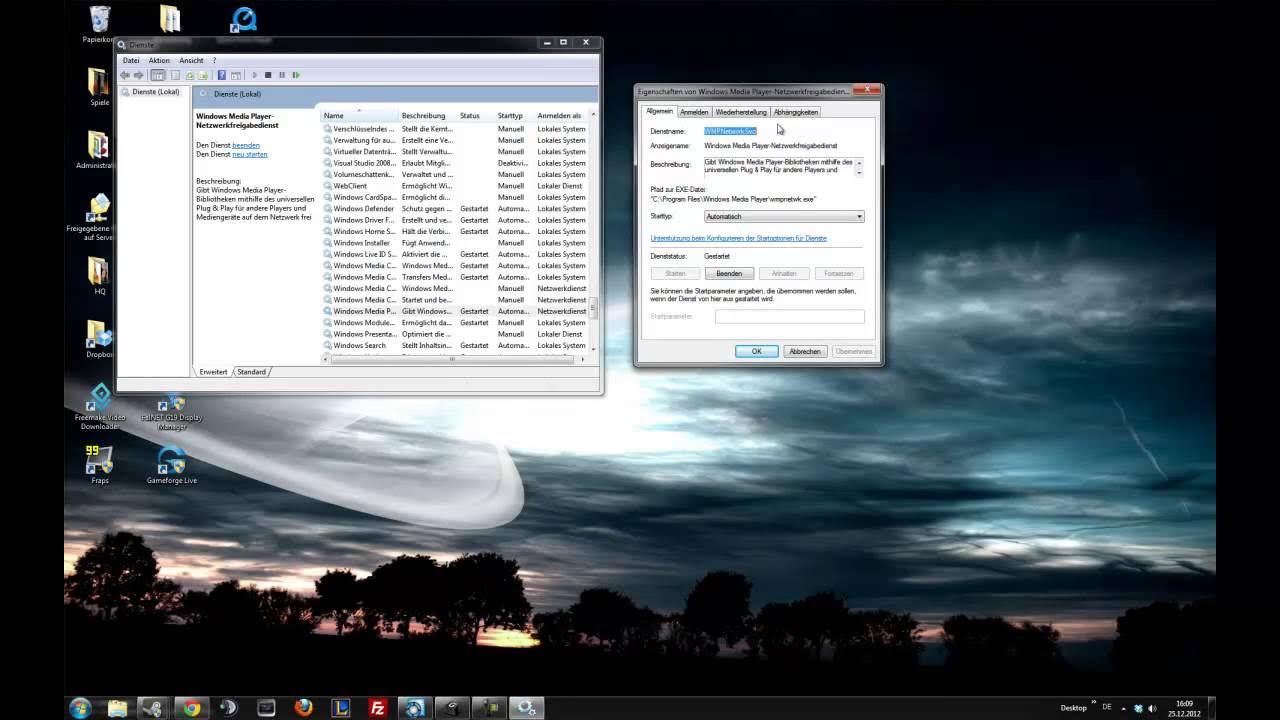The image size is (1280, 720).
Task: Sort by the Name column header
Action: coord(360,115)
